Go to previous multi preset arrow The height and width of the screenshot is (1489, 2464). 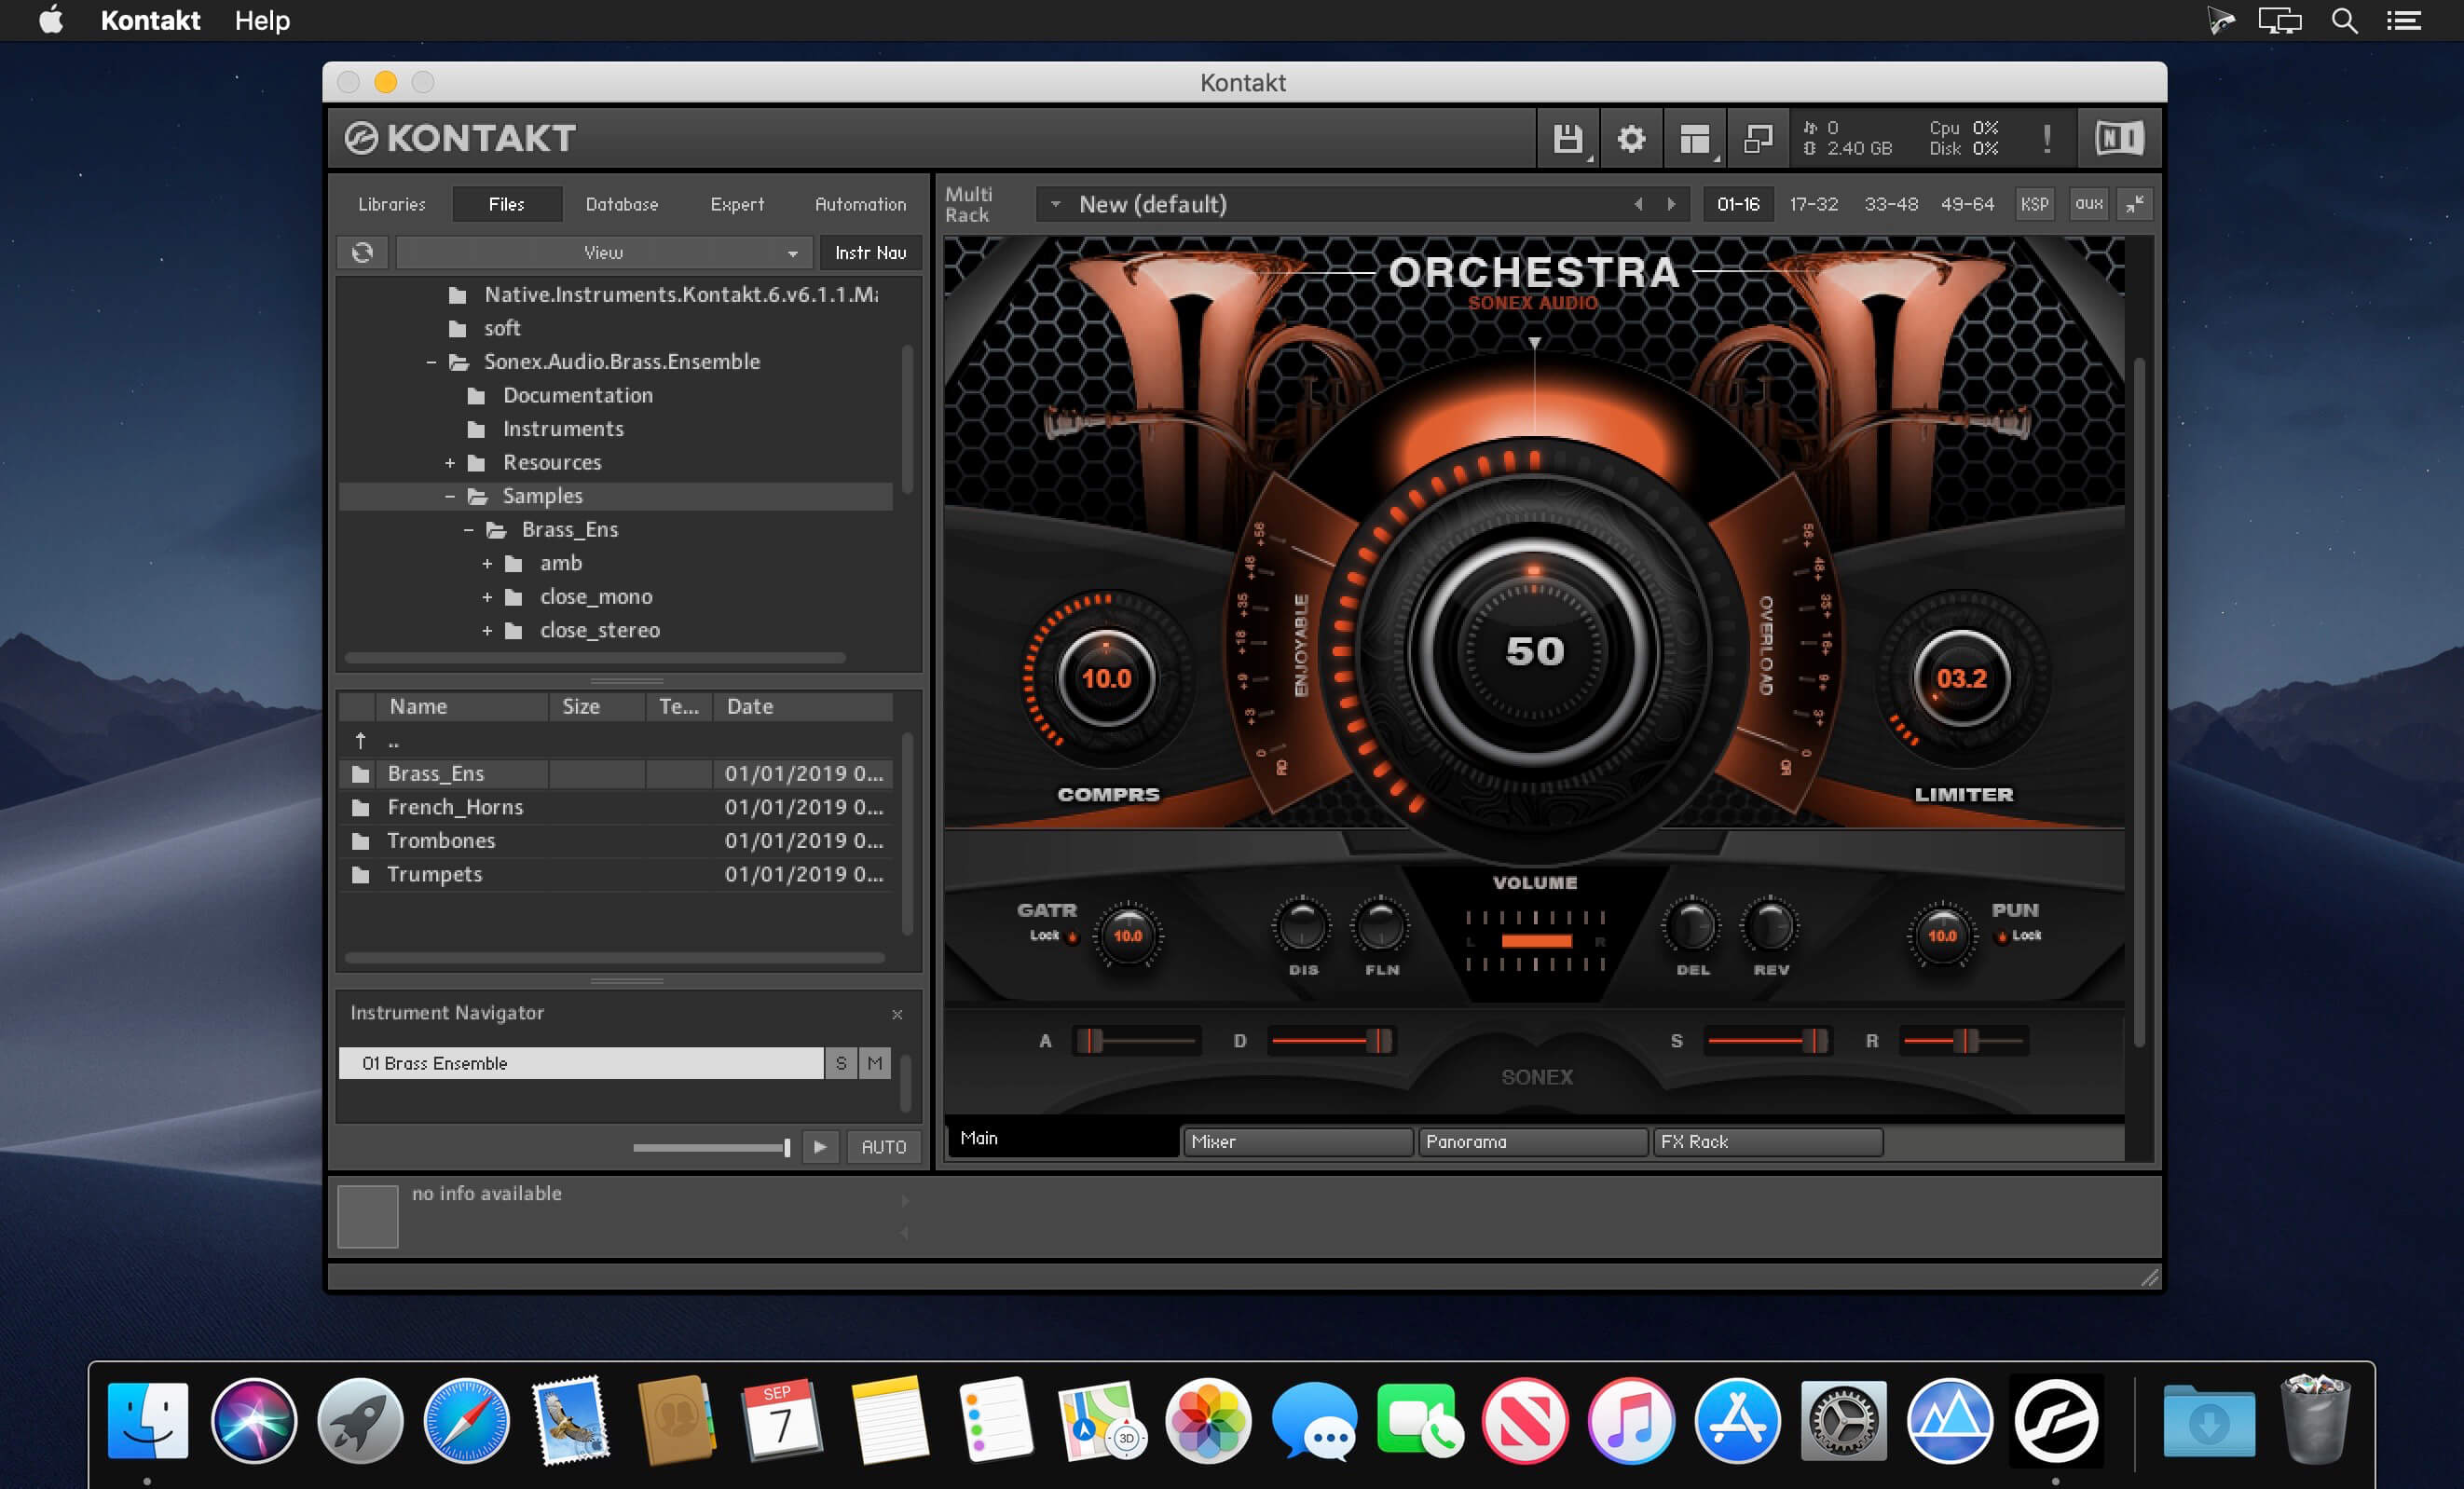[1638, 204]
